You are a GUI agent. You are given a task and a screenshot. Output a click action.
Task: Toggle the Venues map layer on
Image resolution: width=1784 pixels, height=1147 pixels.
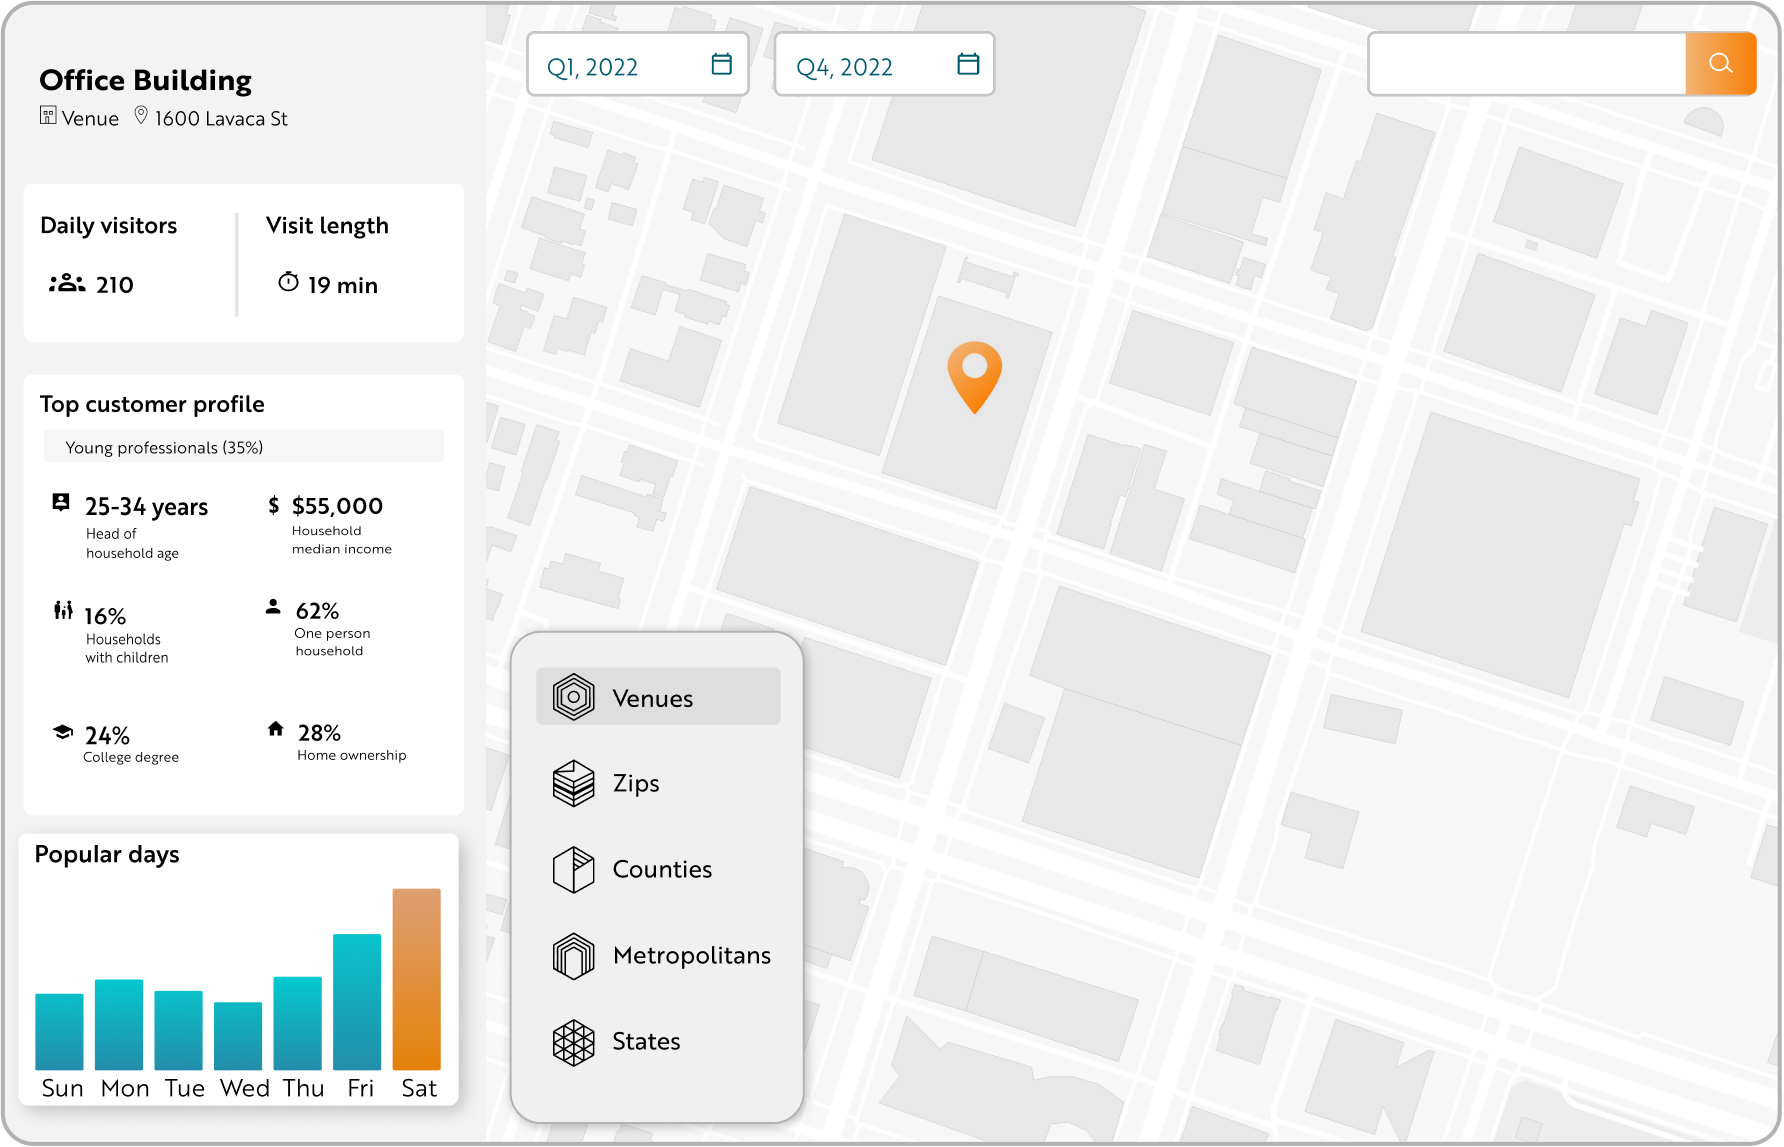[657, 696]
